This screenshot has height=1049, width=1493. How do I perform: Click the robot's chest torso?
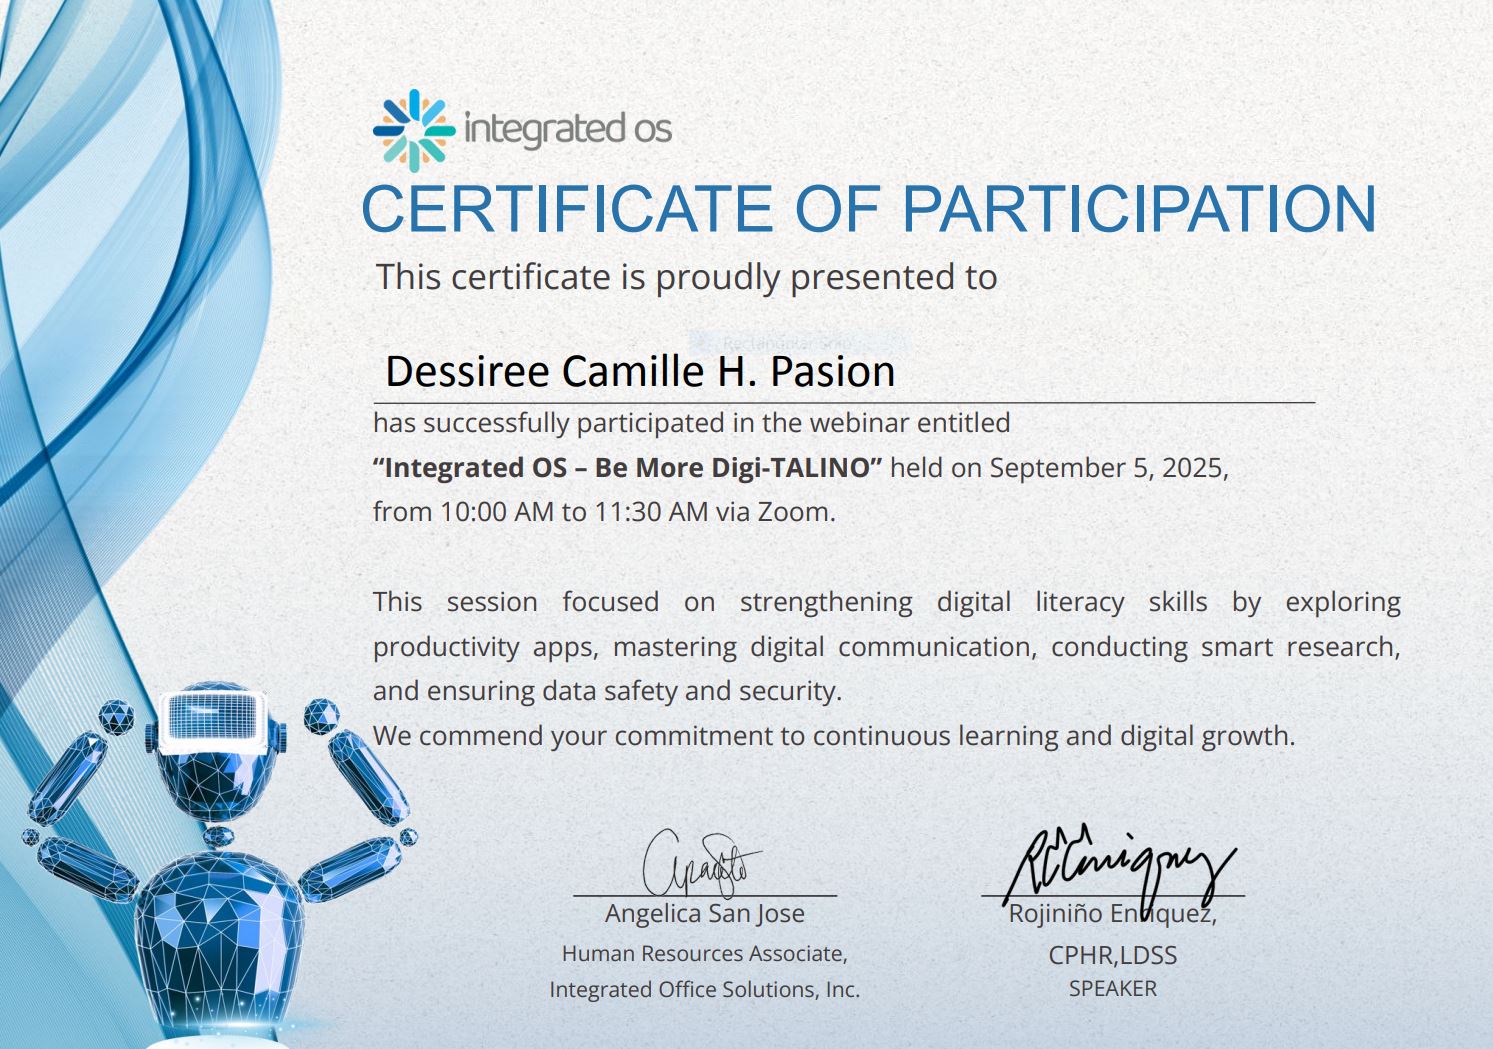218,920
